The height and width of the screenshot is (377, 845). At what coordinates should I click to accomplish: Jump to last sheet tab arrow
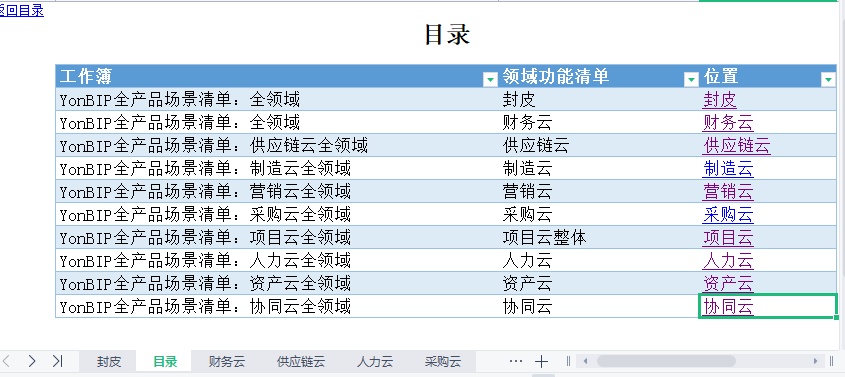click(57, 361)
